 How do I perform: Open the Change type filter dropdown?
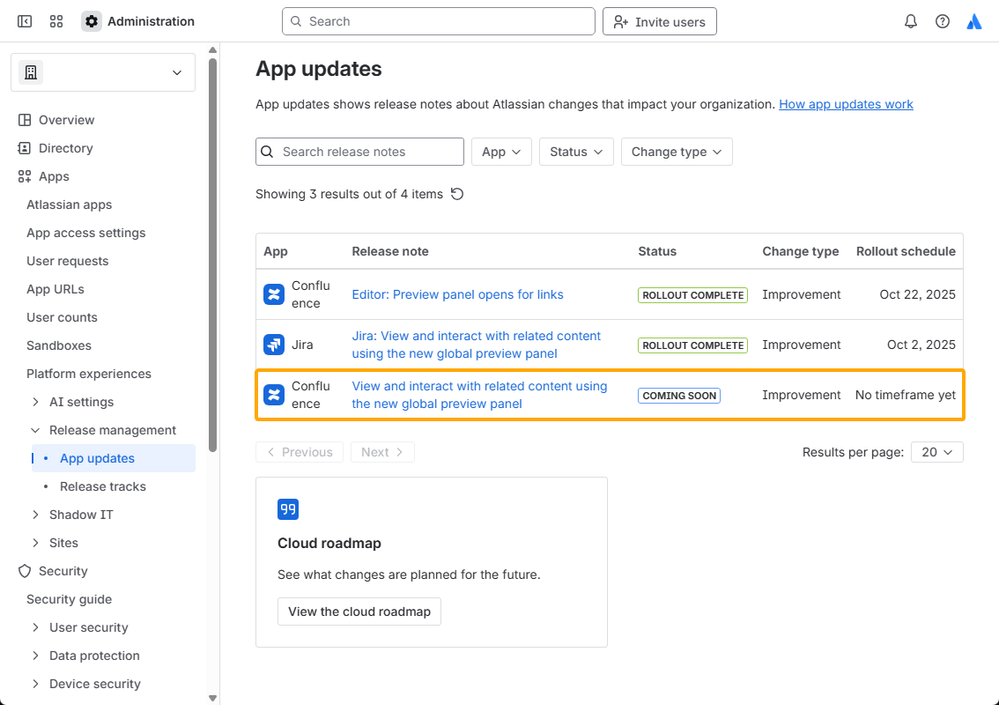pyautogui.click(x=676, y=152)
